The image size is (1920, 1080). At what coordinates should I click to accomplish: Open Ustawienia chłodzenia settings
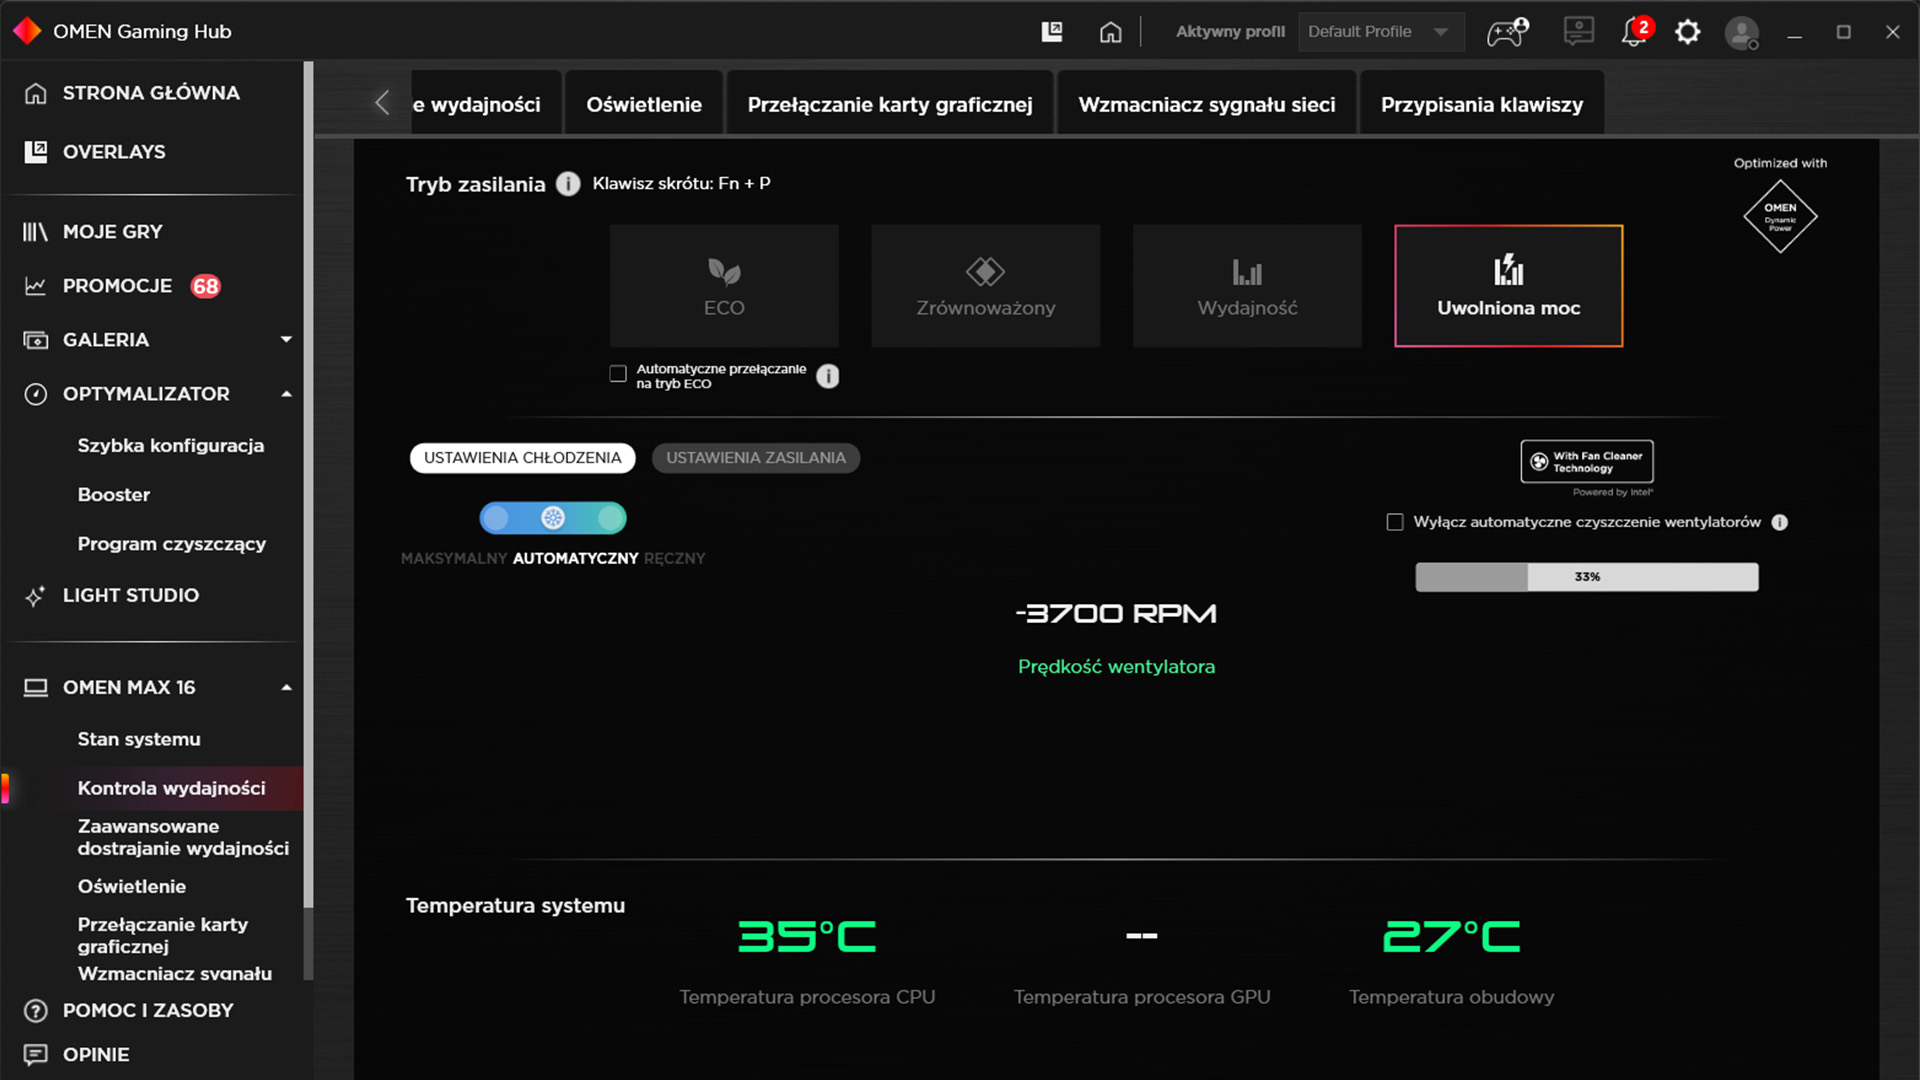click(x=523, y=458)
